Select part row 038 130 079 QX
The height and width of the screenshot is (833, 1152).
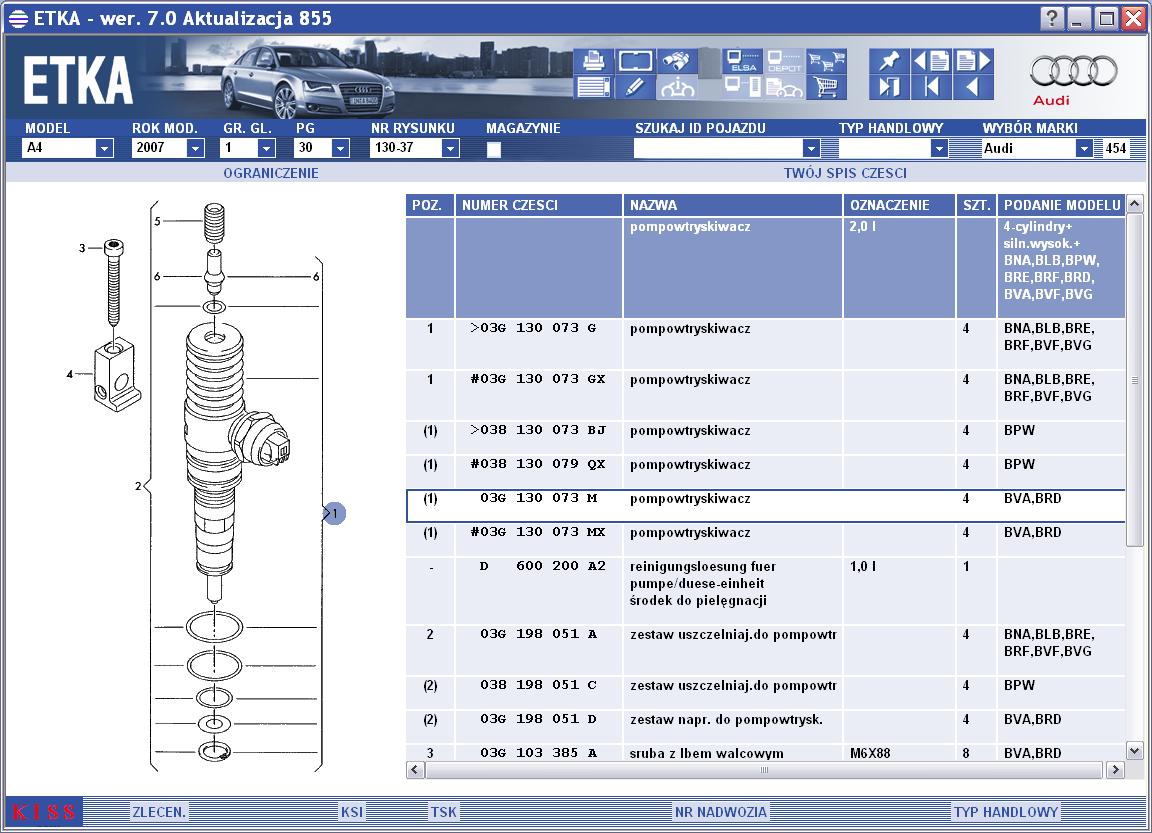coord(766,472)
